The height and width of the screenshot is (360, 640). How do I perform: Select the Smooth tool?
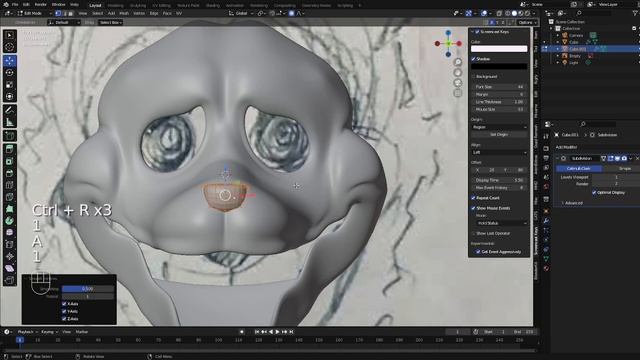tap(9, 232)
